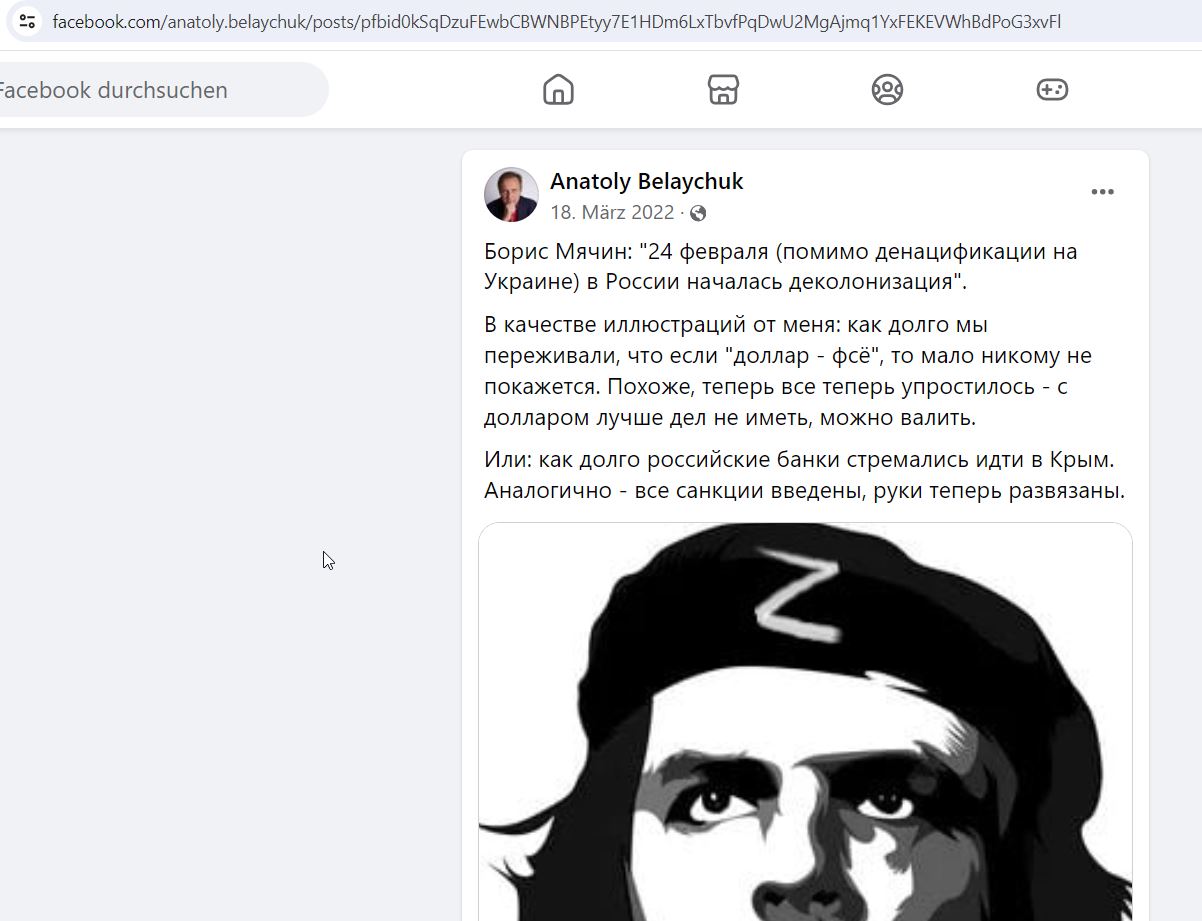Open the three-dots post options menu
The width and height of the screenshot is (1202, 921).
(1102, 192)
